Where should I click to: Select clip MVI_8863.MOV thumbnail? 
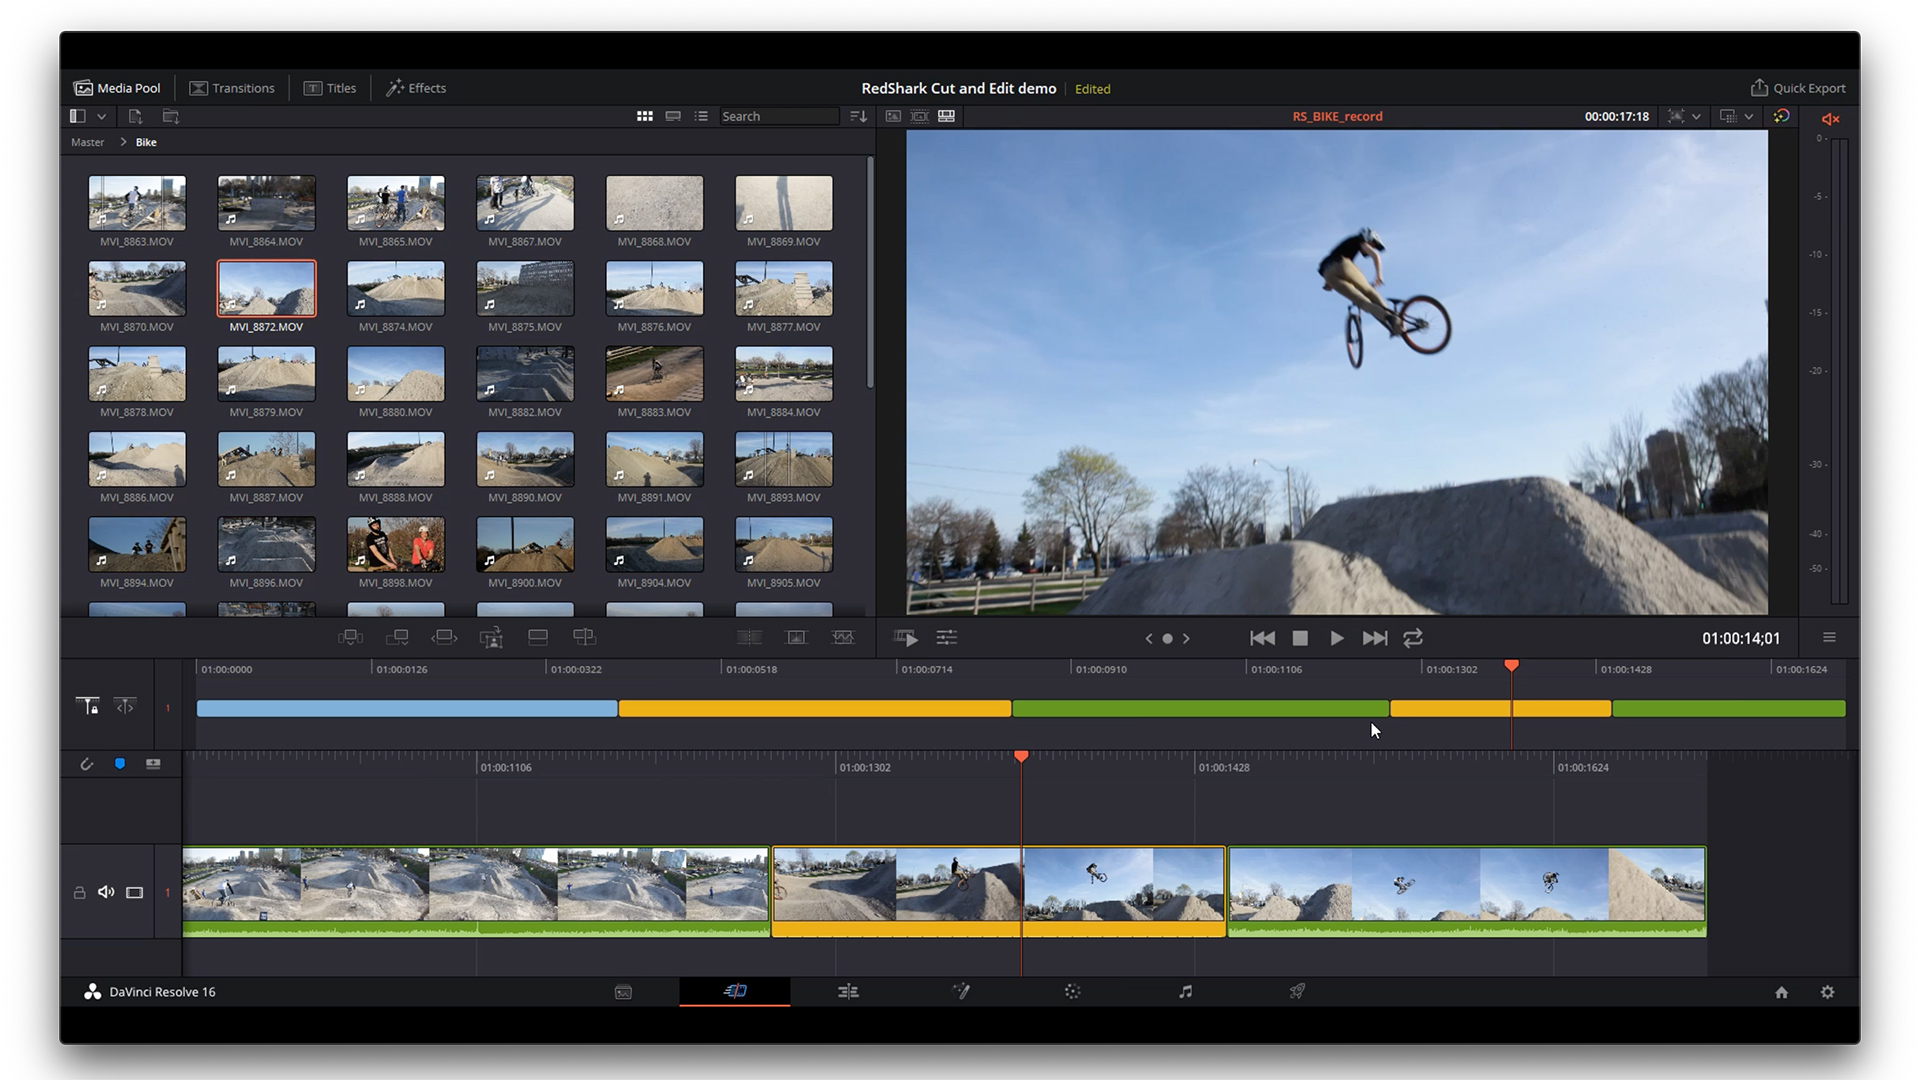pos(137,203)
